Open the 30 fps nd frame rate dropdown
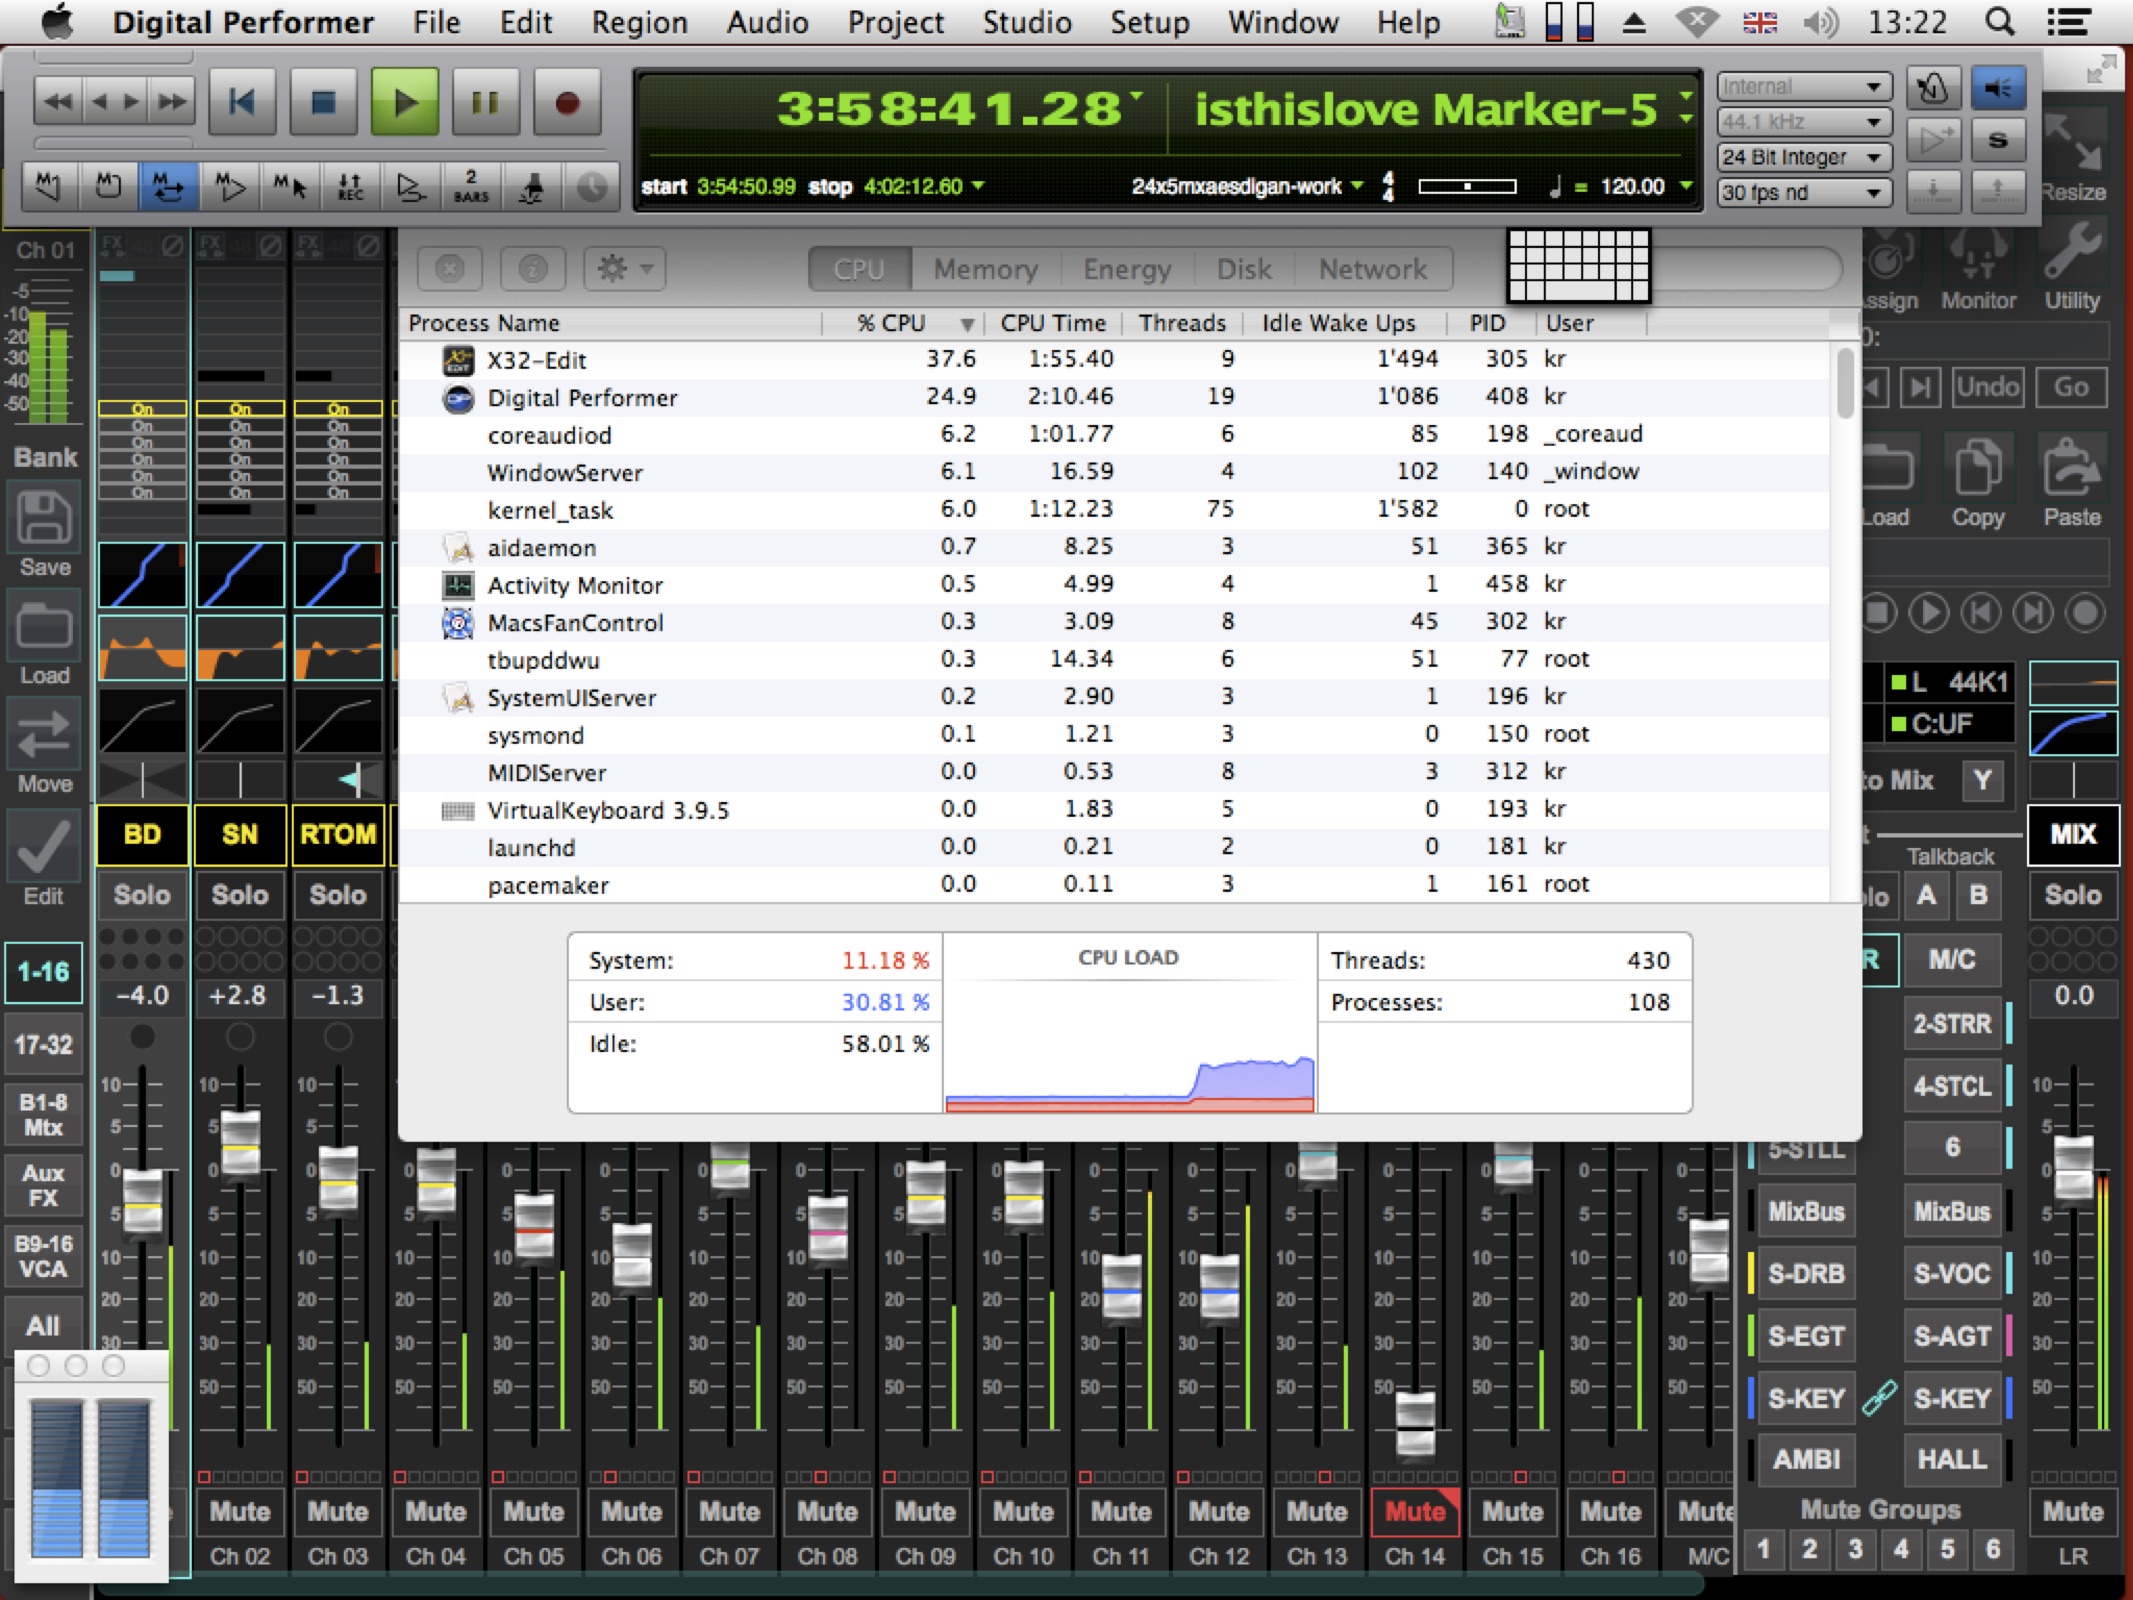The width and height of the screenshot is (2133, 1600). (x=1803, y=192)
